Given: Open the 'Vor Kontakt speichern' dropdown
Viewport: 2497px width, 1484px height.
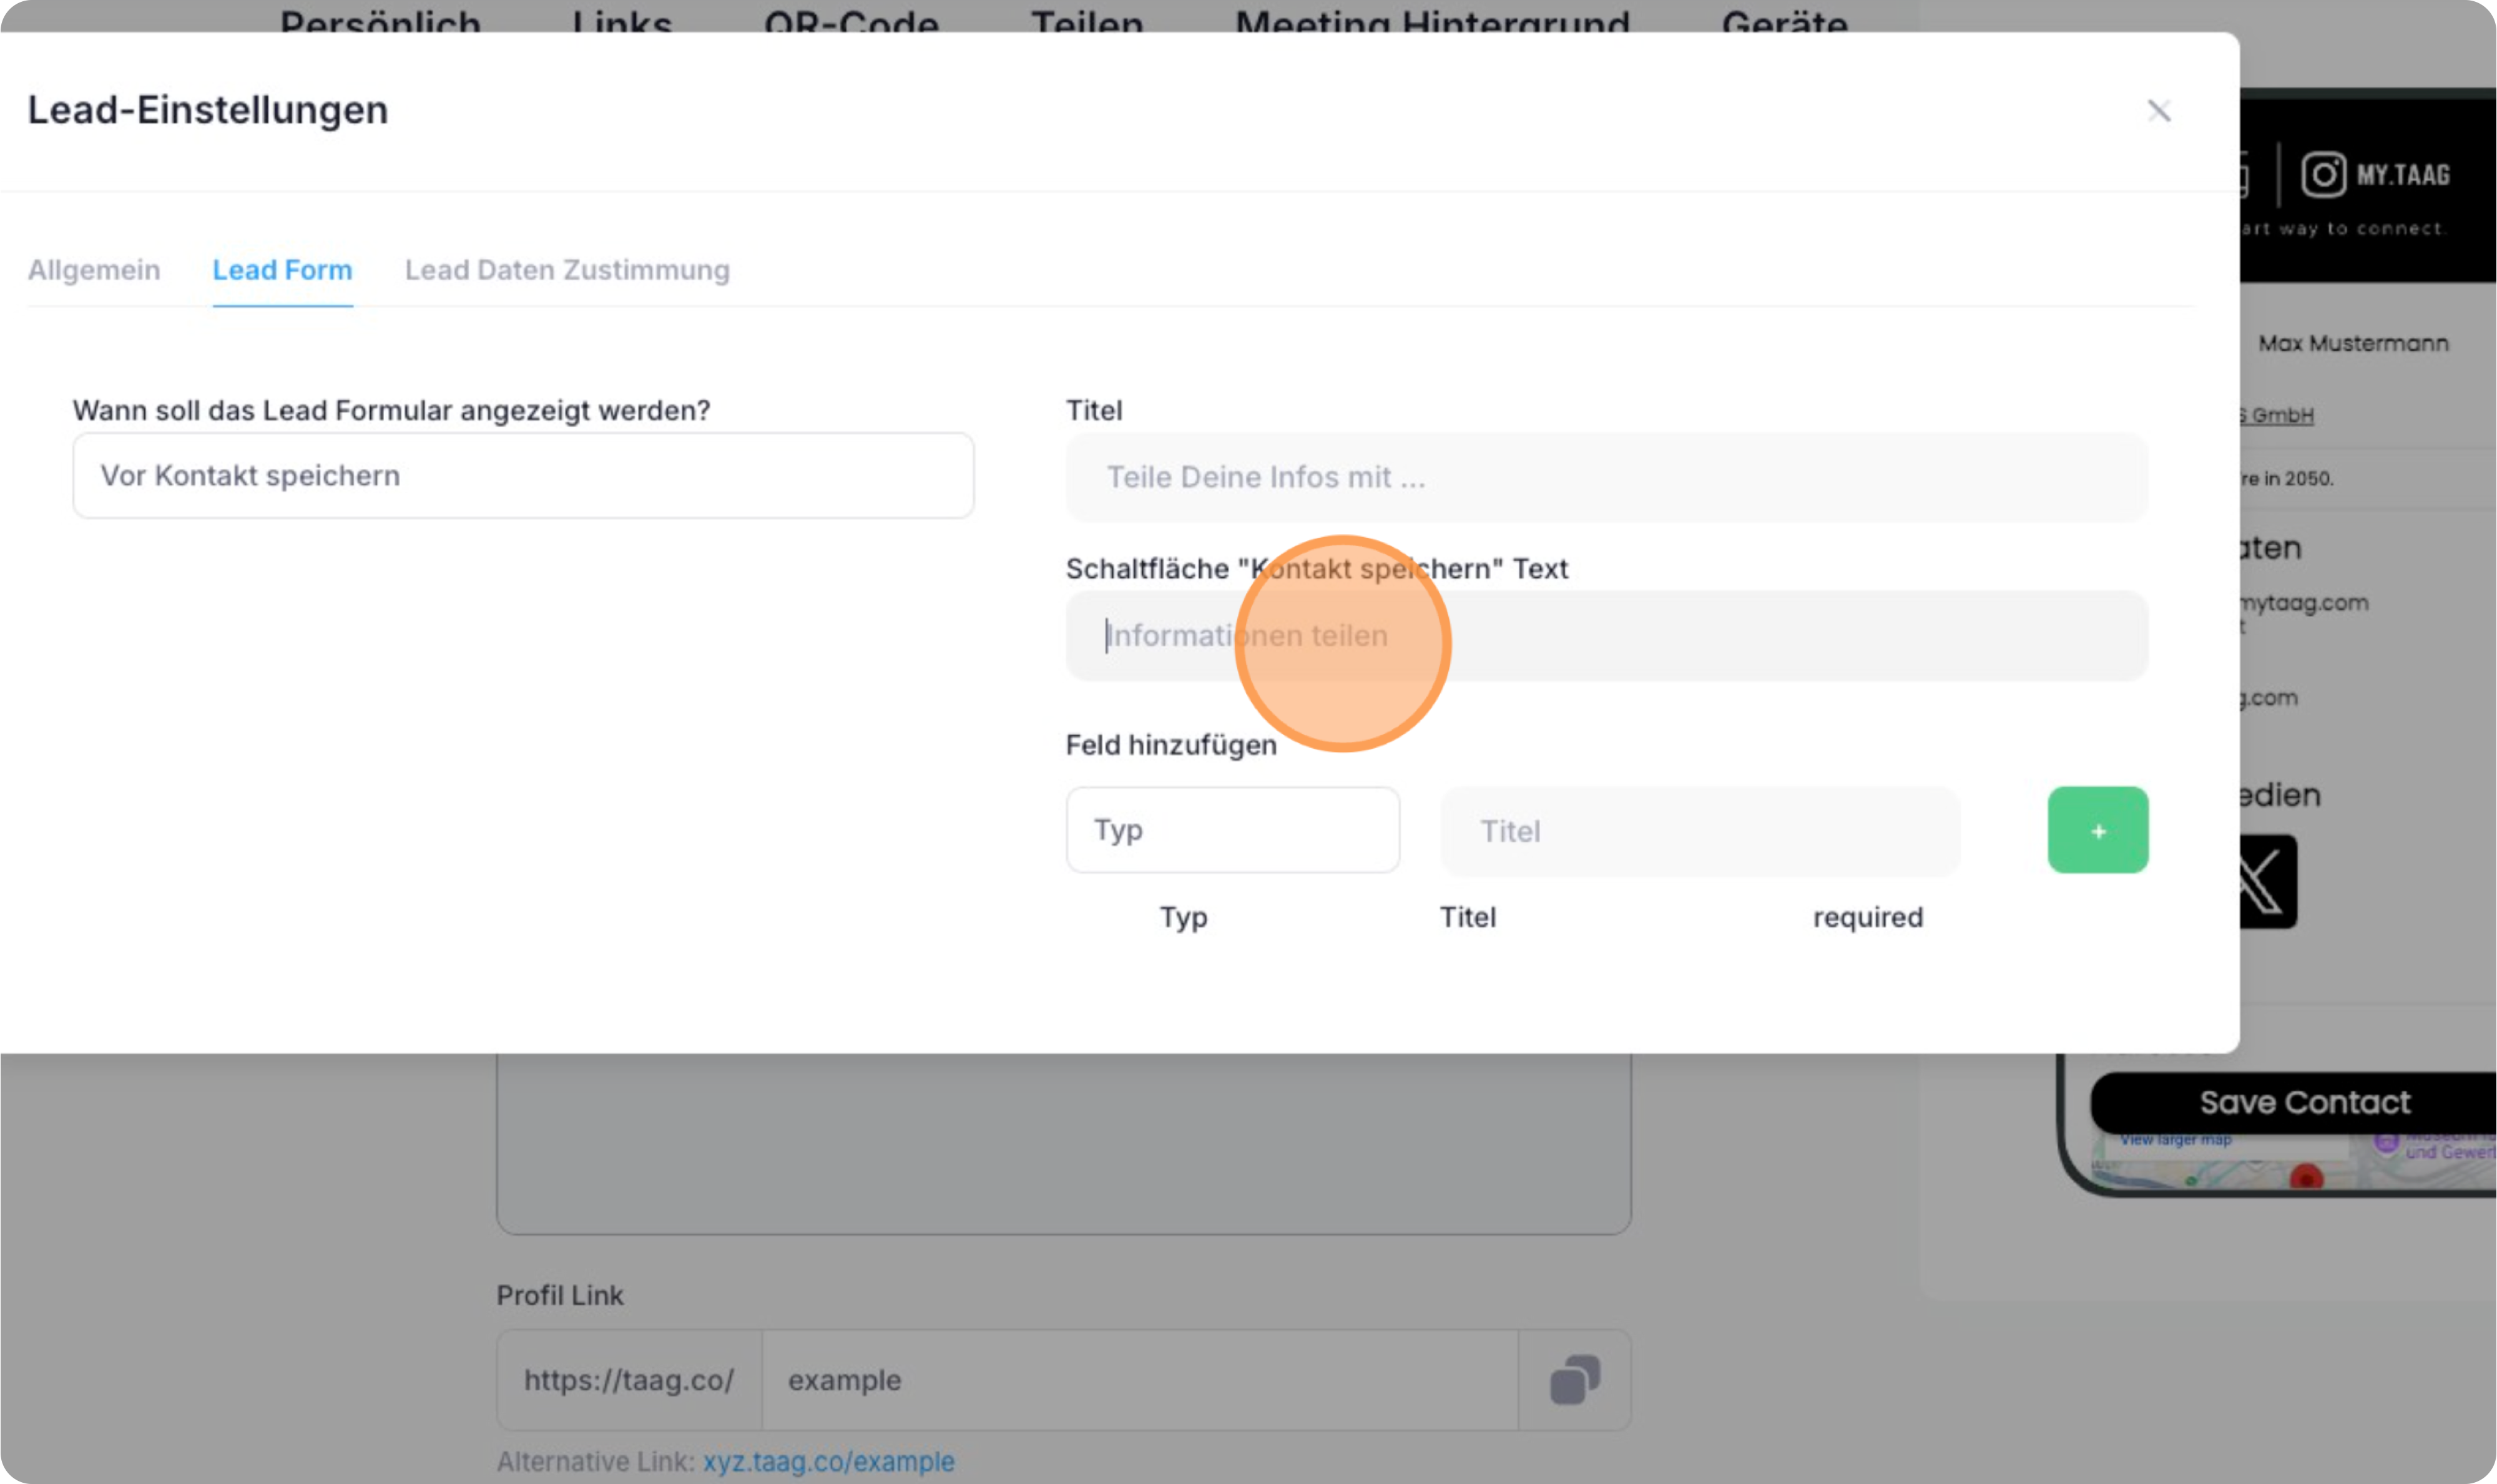Looking at the screenshot, I should (x=523, y=476).
